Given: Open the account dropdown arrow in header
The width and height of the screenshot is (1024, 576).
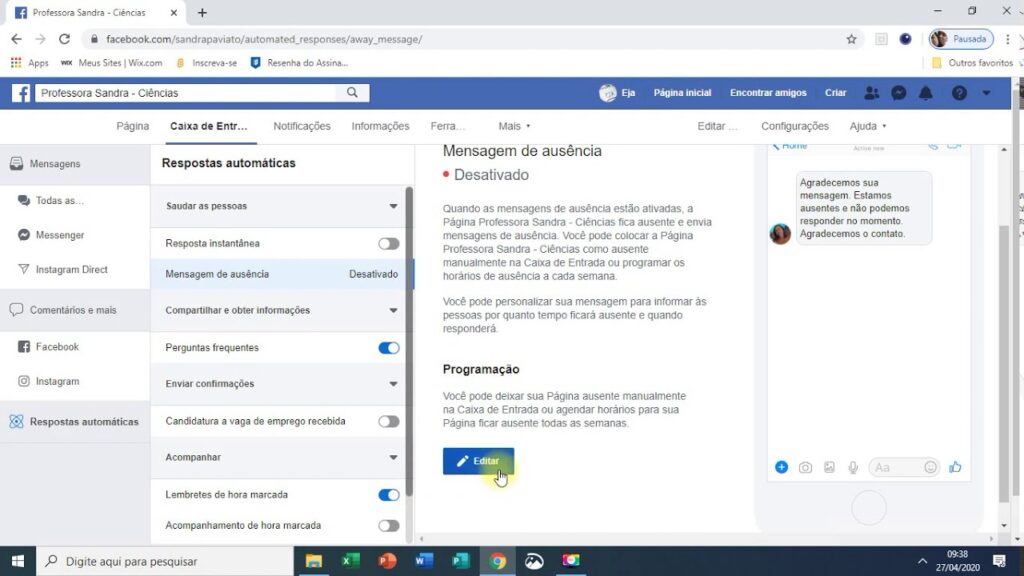Looking at the screenshot, I should [986, 93].
